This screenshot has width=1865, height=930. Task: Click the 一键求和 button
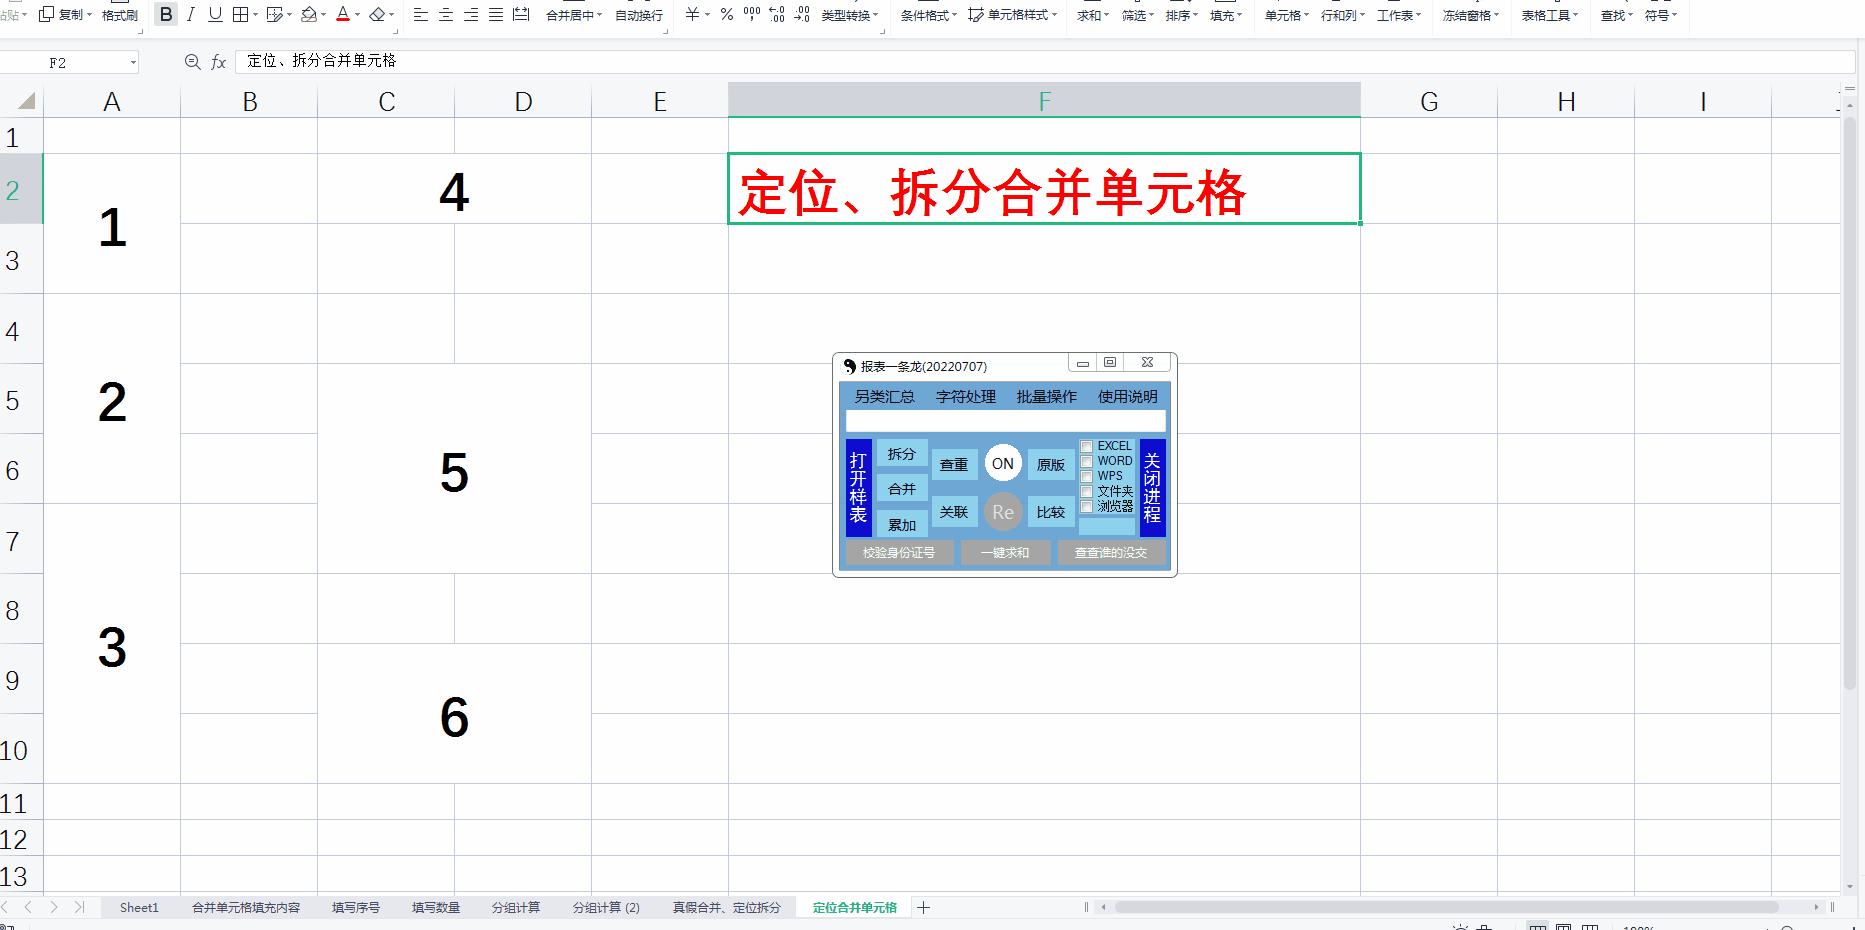(1005, 552)
